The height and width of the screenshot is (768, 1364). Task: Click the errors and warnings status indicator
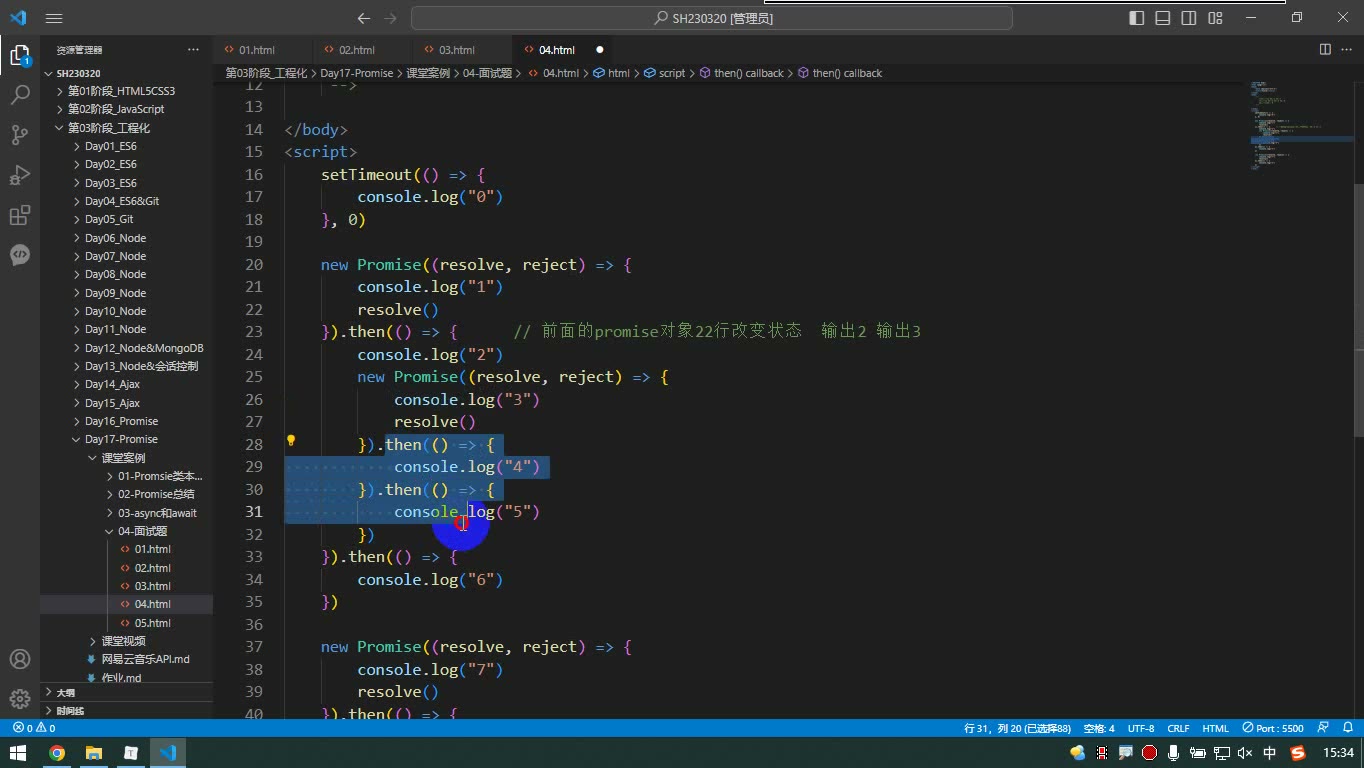tap(34, 728)
